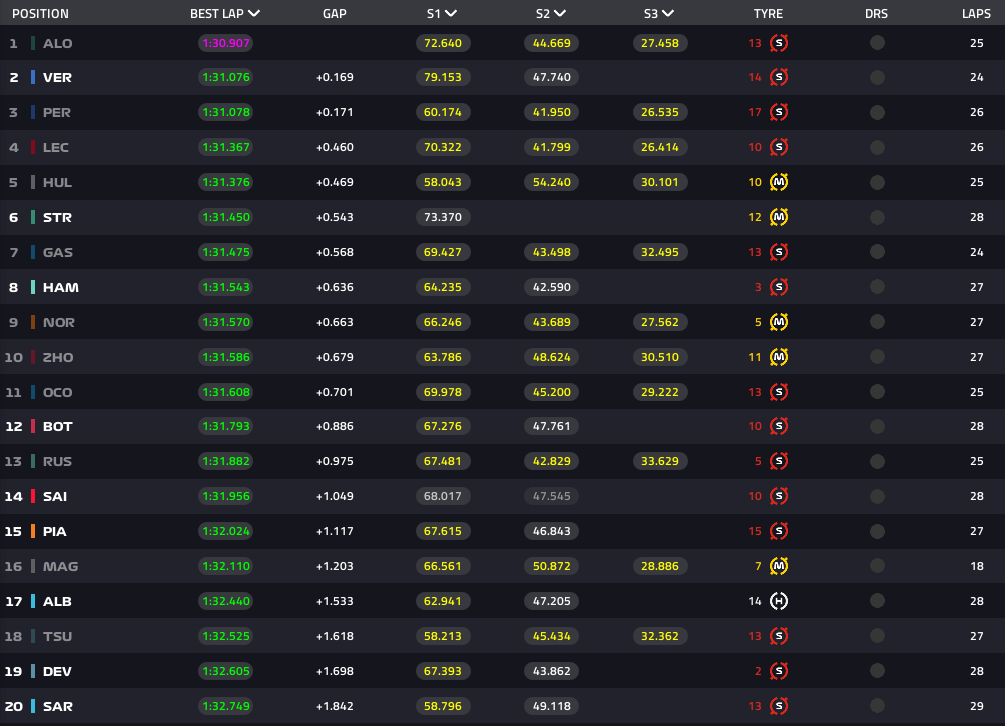Select the medium tyre icon for NOR
Viewport: 1005px width, 726px height.
[778, 322]
